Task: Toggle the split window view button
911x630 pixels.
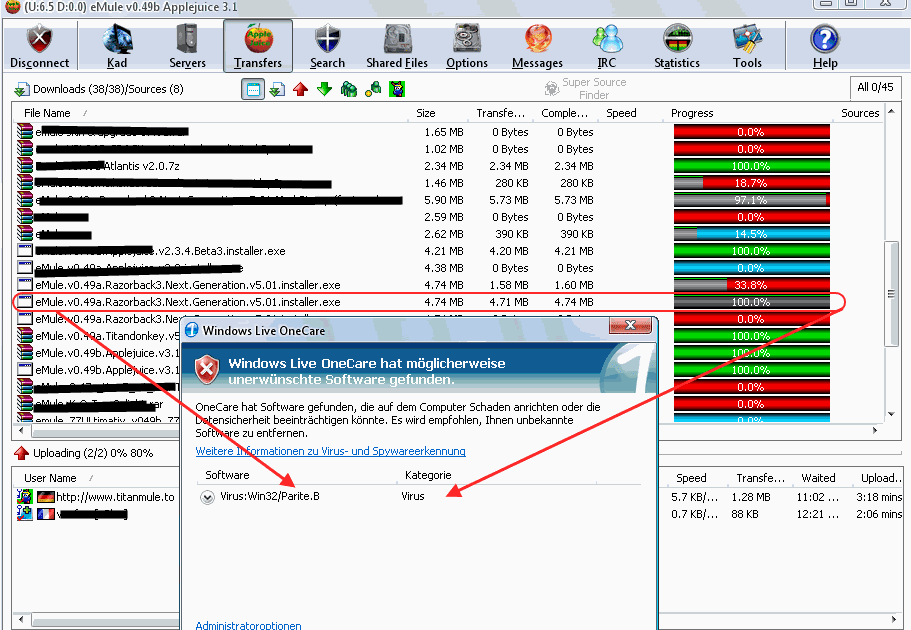Action: pyautogui.click(x=253, y=90)
